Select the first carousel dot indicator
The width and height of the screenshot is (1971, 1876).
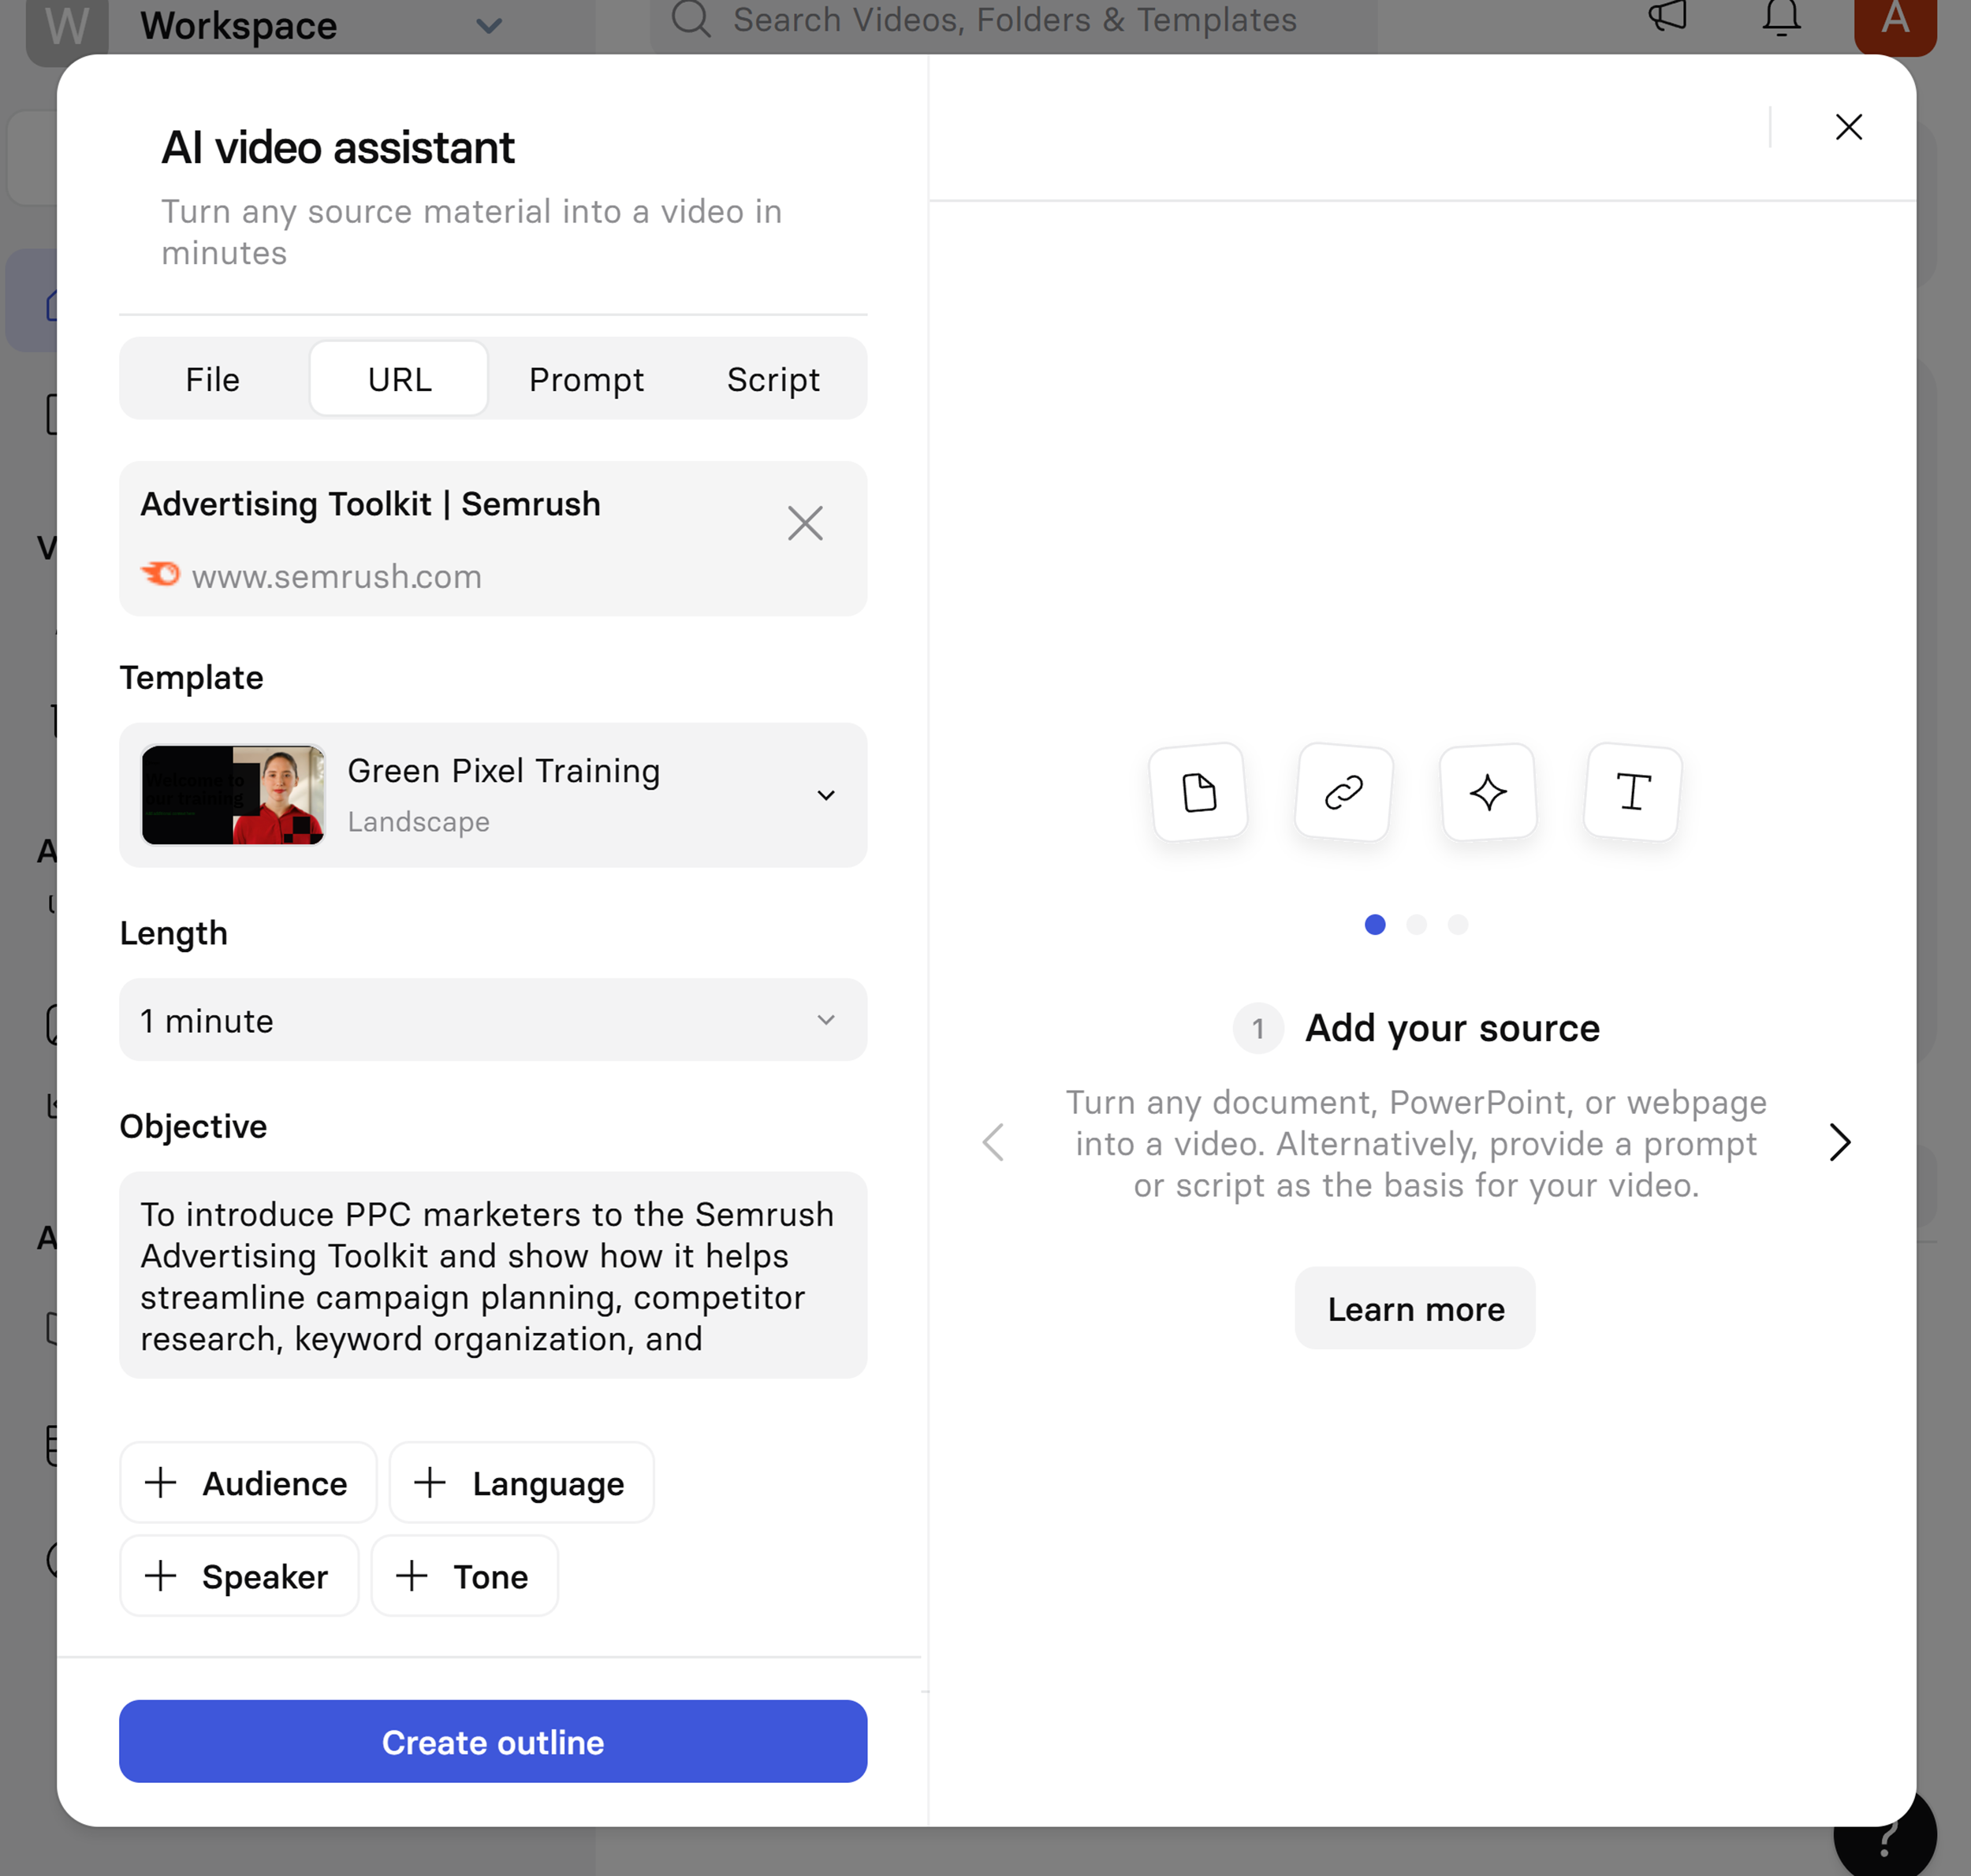tap(1375, 924)
